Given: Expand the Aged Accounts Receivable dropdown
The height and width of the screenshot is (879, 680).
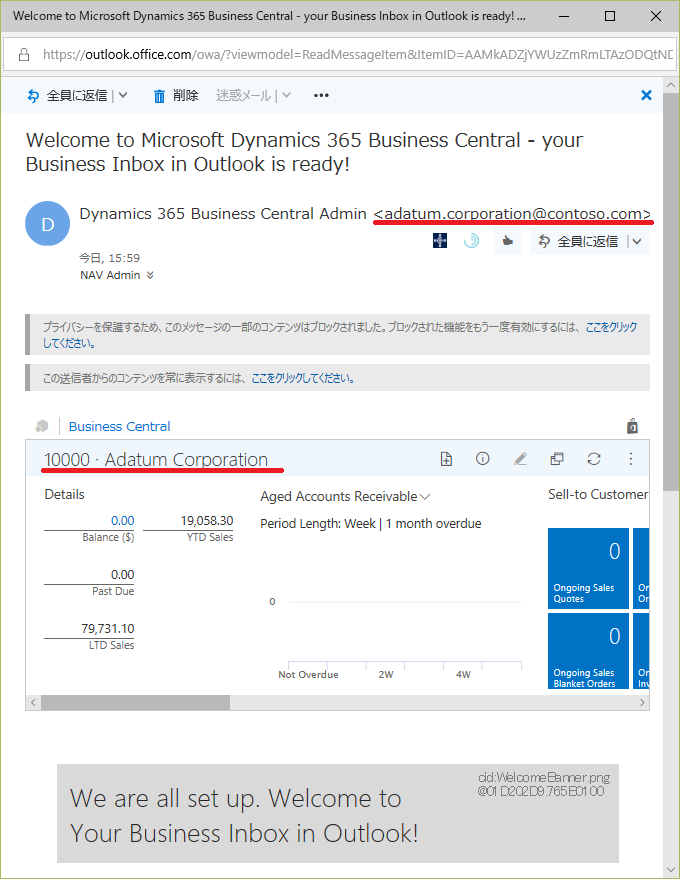Looking at the screenshot, I should click(x=425, y=497).
